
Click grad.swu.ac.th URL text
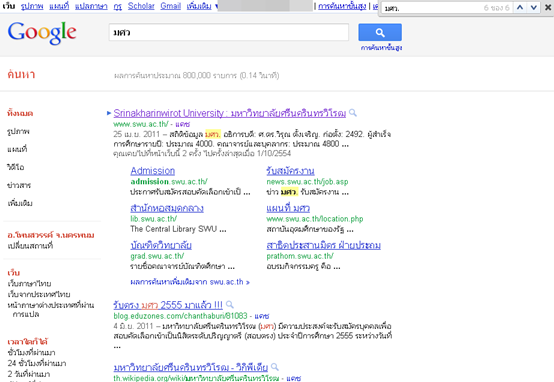pos(157,256)
